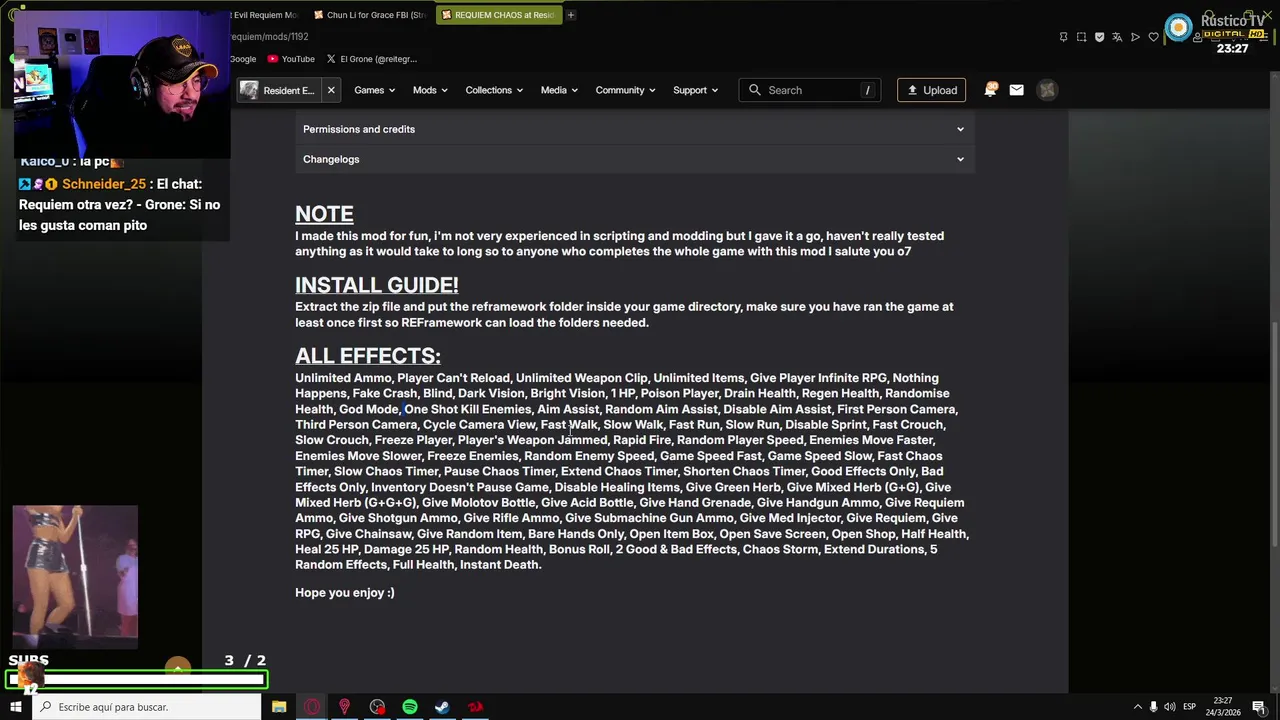The width and height of the screenshot is (1280, 720).
Task: Remove the Resident E... game filter
Action: [x=331, y=90]
